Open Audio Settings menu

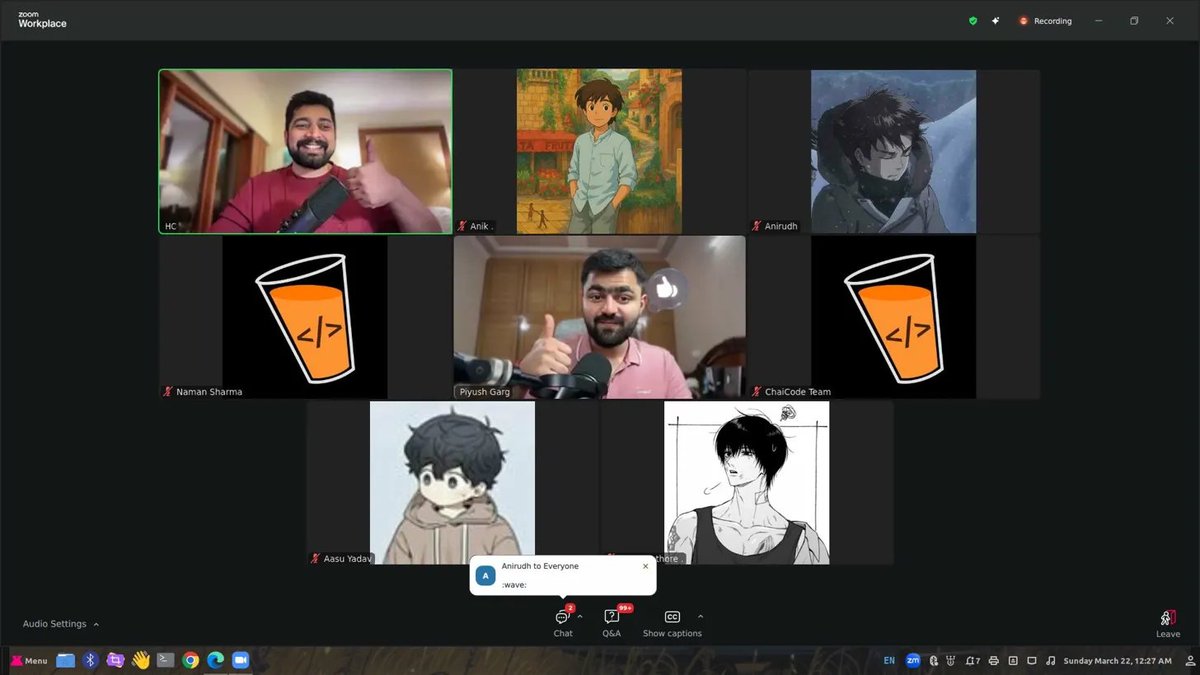[60, 624]
